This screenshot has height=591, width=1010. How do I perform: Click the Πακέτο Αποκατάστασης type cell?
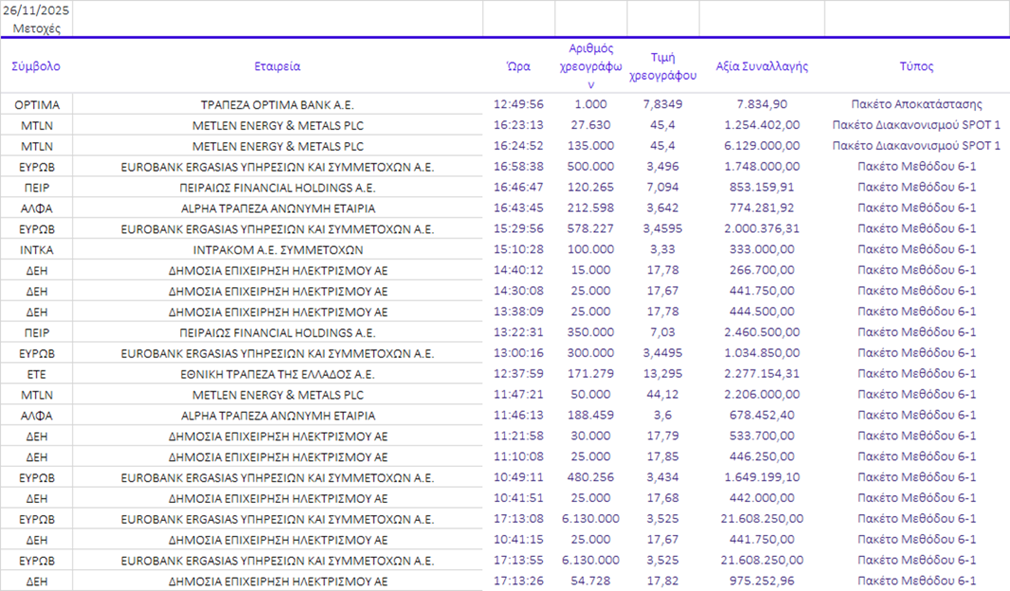(x=916, y=104)
